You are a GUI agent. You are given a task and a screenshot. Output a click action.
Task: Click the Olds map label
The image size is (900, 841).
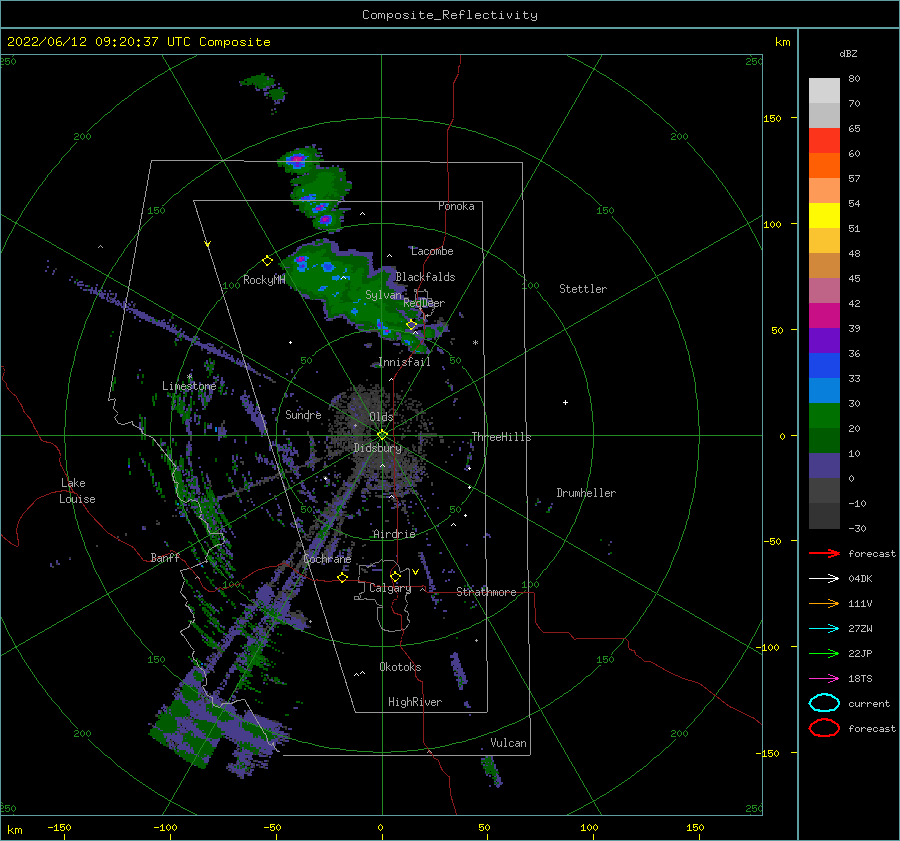tap(381, 417)
